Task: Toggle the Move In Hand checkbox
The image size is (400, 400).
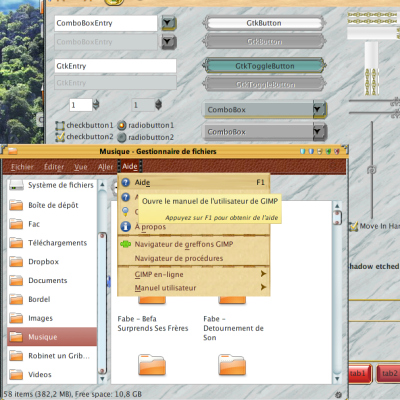Action: (353, 226)
